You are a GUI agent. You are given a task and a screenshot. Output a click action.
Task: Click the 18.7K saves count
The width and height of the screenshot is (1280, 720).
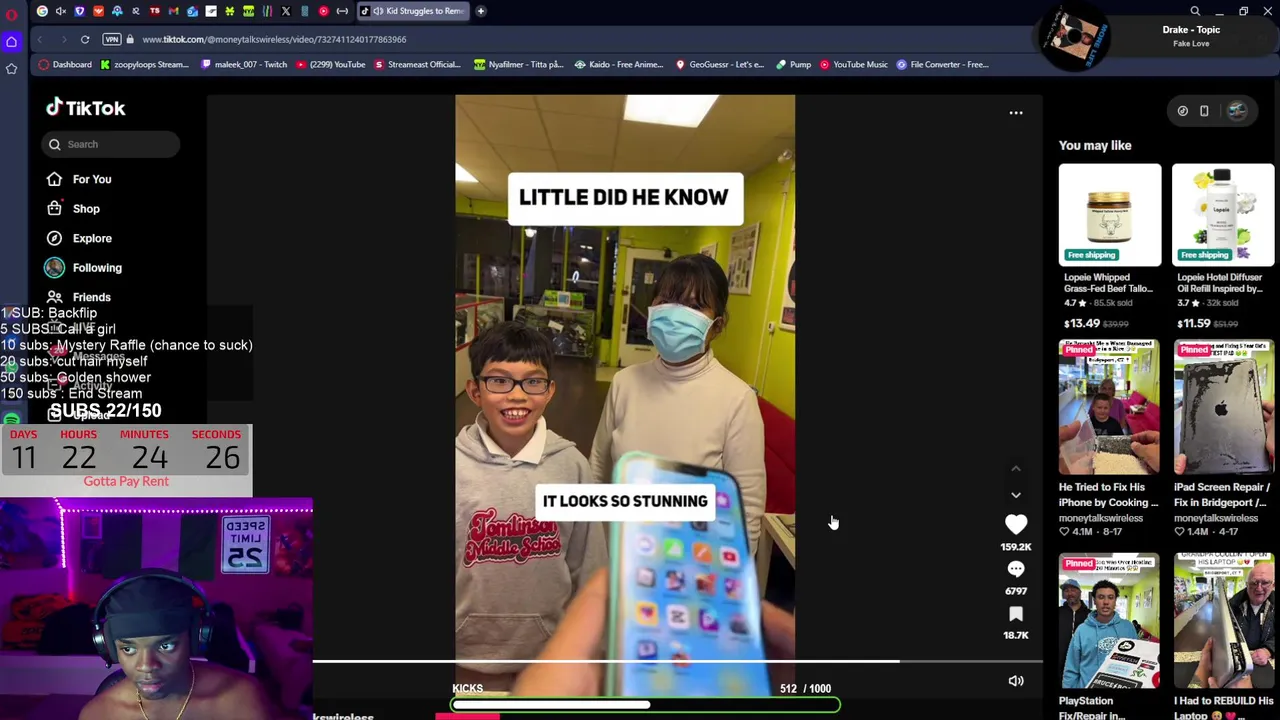(x=1016, y=636)
